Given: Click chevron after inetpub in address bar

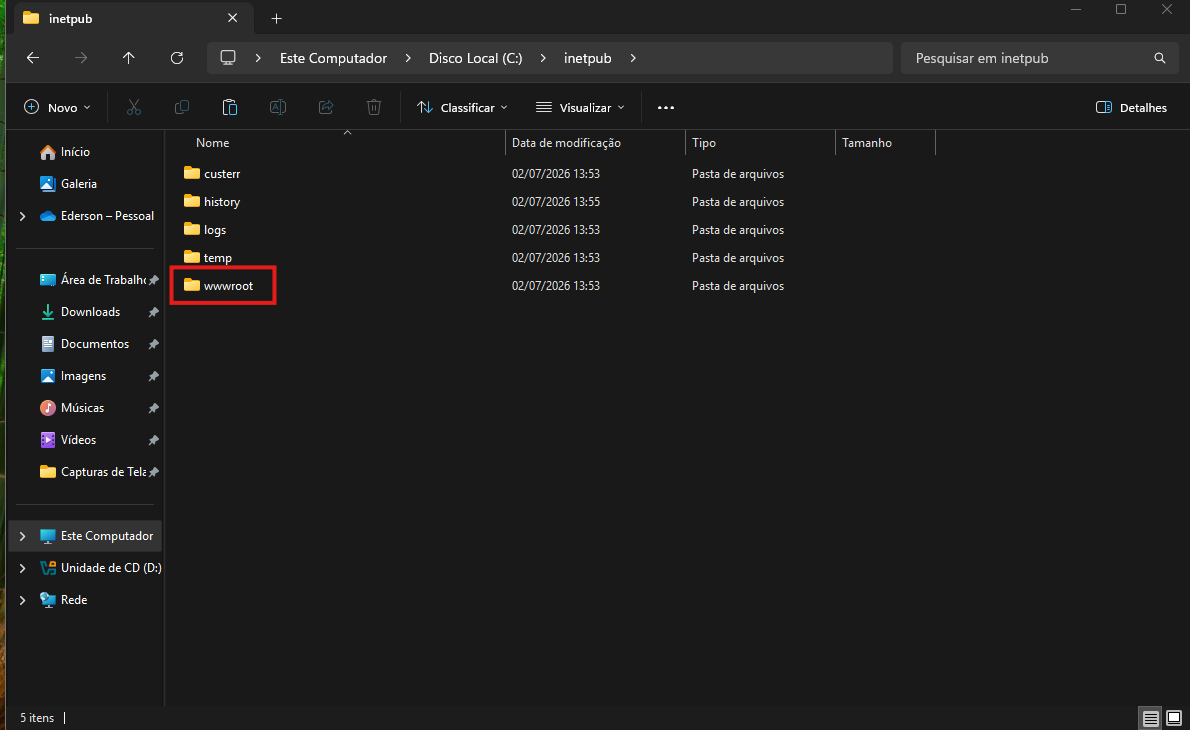Looking at the screenshot, I should (633, 58).
